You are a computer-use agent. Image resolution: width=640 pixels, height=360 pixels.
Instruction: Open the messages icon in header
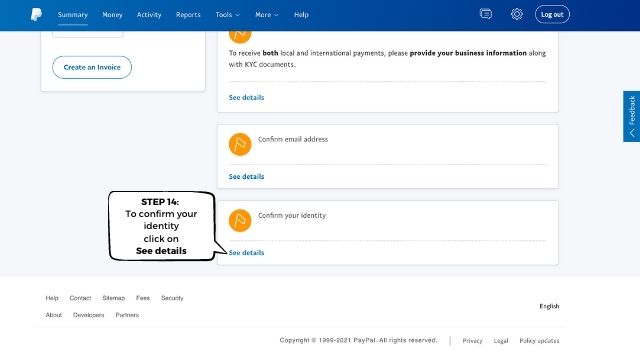tap(486, 14)
